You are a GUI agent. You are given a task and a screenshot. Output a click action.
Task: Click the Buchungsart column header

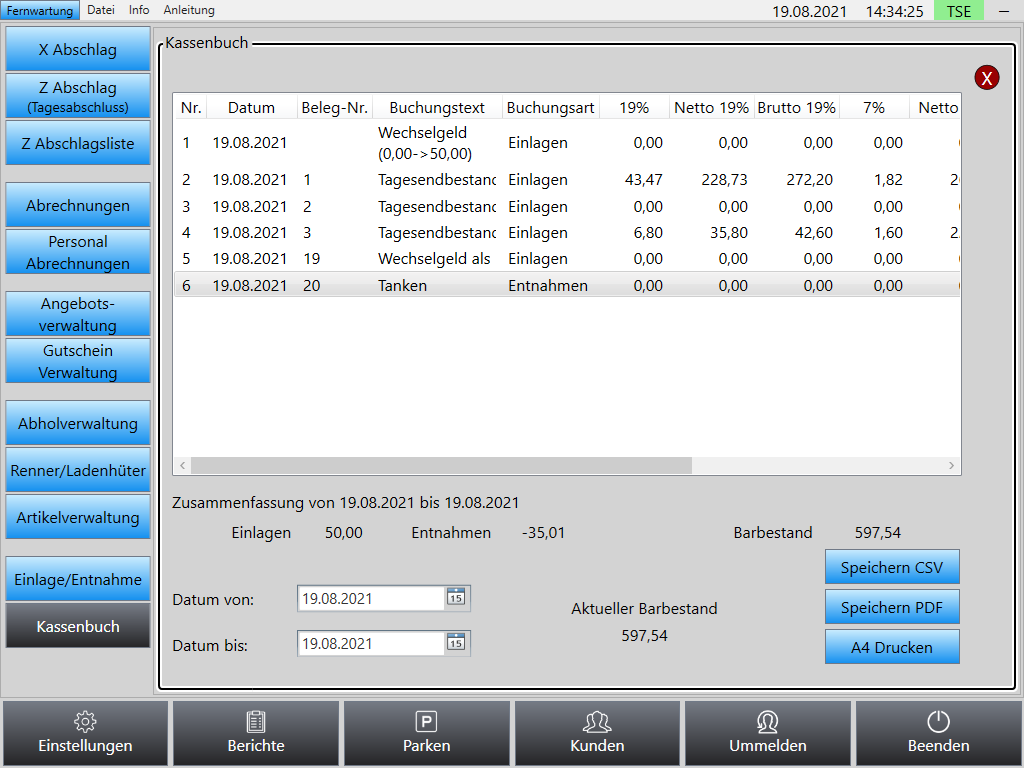click(x=550, y=108)
